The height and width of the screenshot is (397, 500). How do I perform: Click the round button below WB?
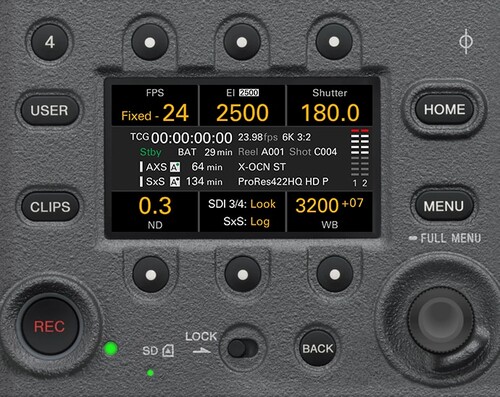pyautogui.click(x=335, y=275)
